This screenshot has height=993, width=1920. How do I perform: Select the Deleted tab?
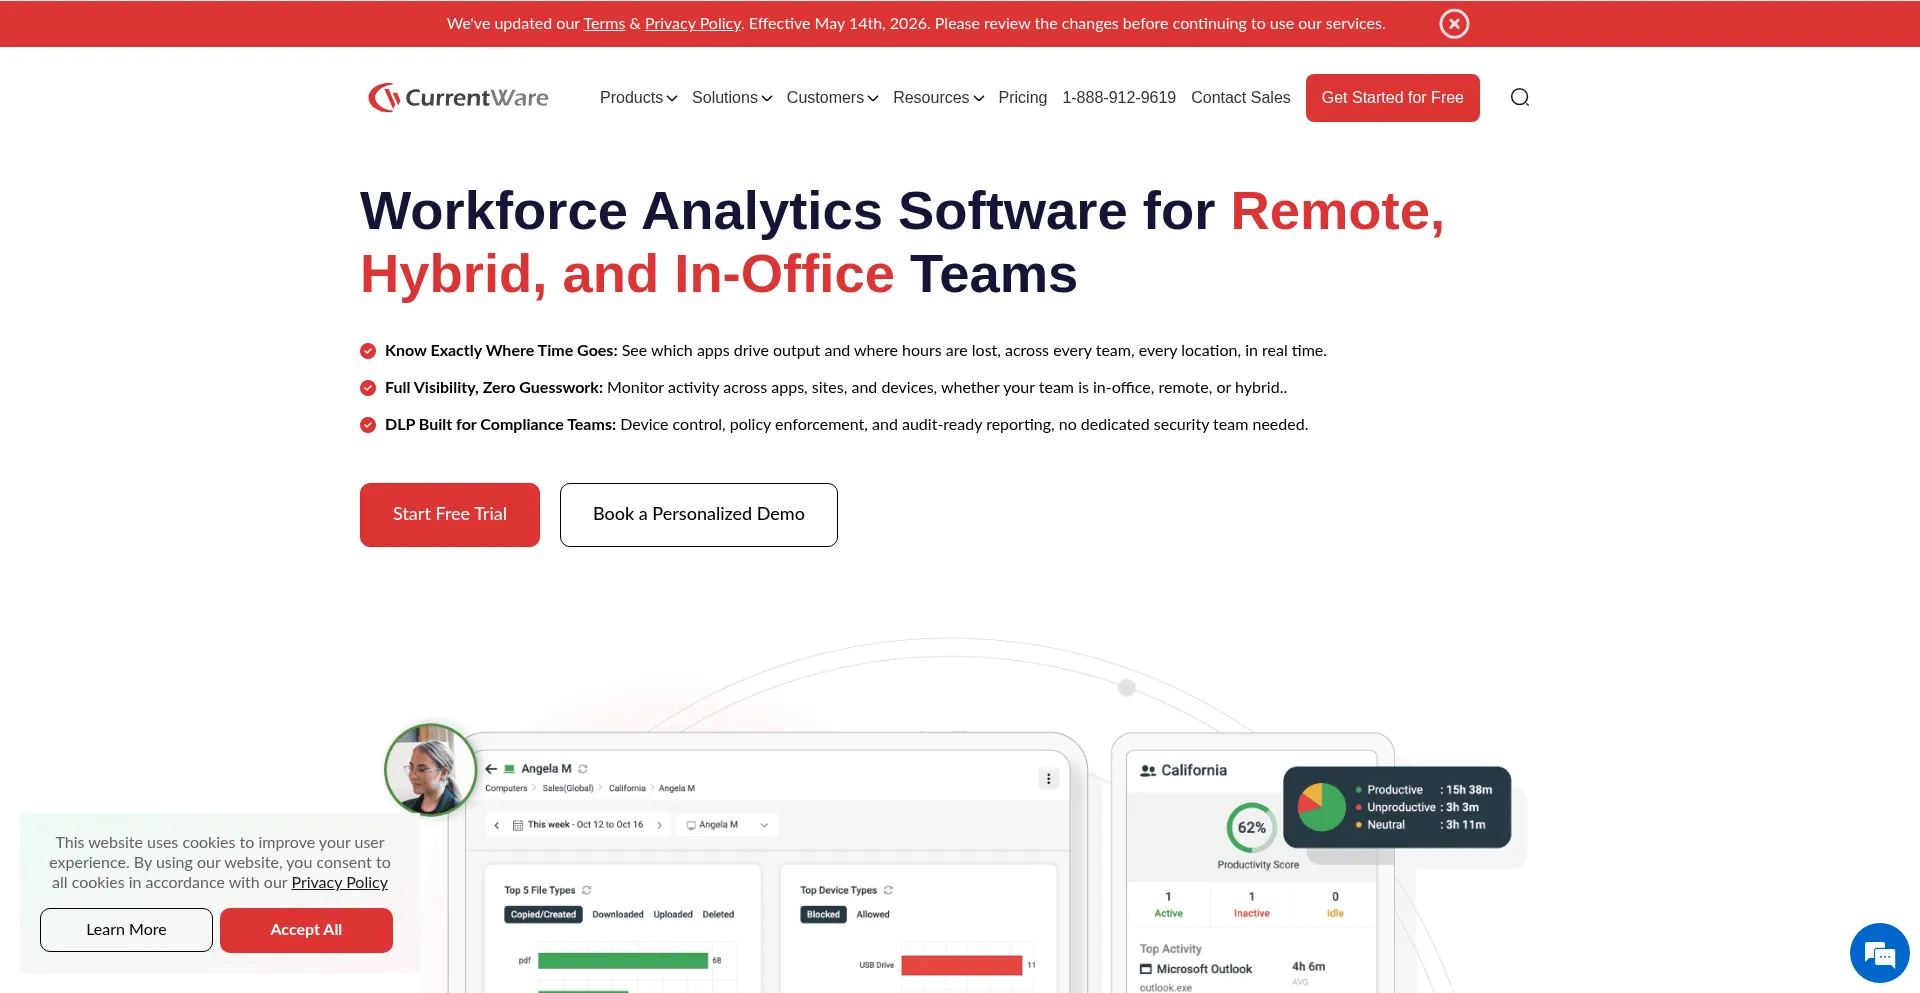click(x=718, y=914)
